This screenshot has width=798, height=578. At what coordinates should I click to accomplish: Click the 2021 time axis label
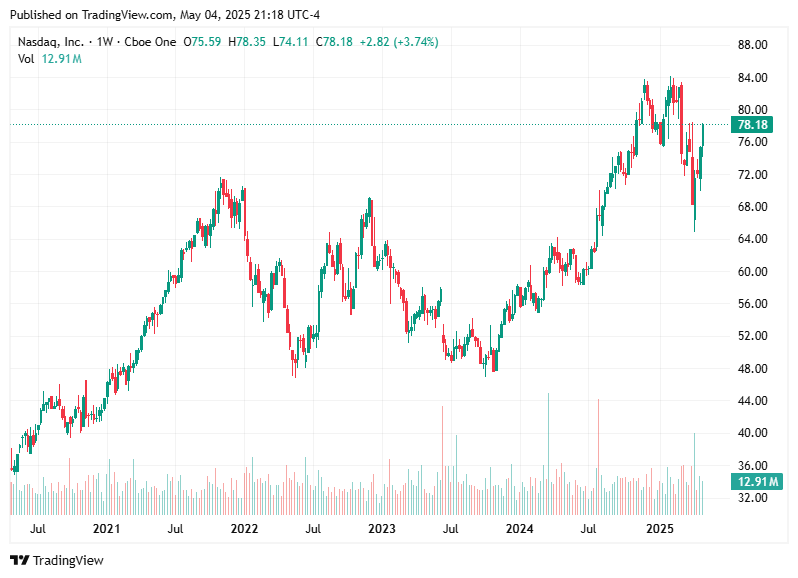[x=106, y=529]
